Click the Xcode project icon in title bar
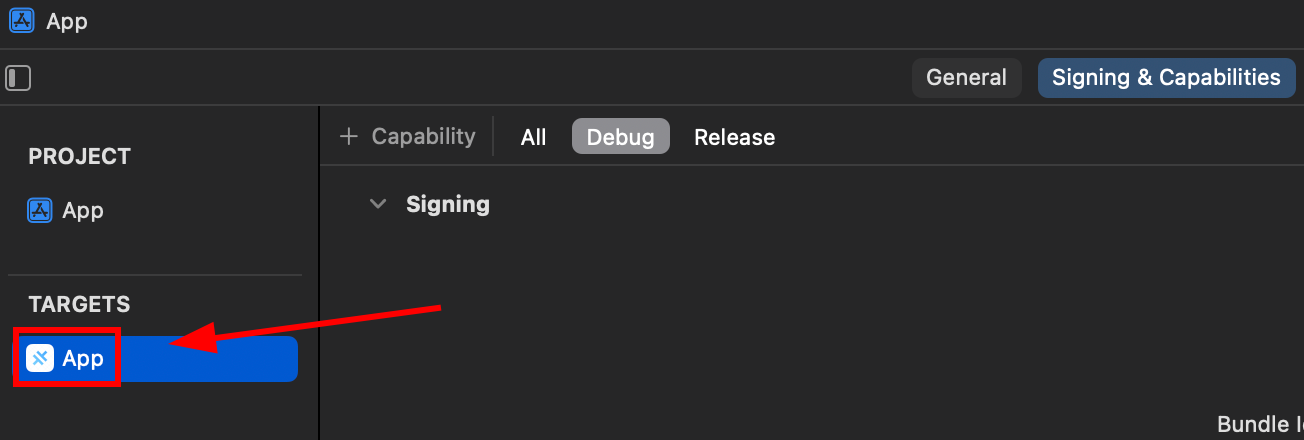 [22, 21]
